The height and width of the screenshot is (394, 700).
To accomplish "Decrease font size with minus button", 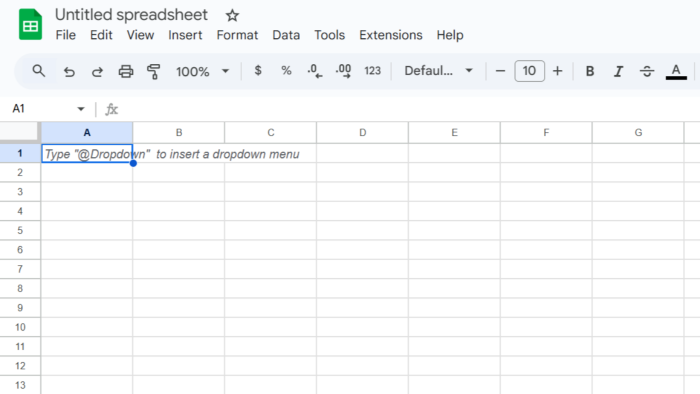I will point(500,71).
